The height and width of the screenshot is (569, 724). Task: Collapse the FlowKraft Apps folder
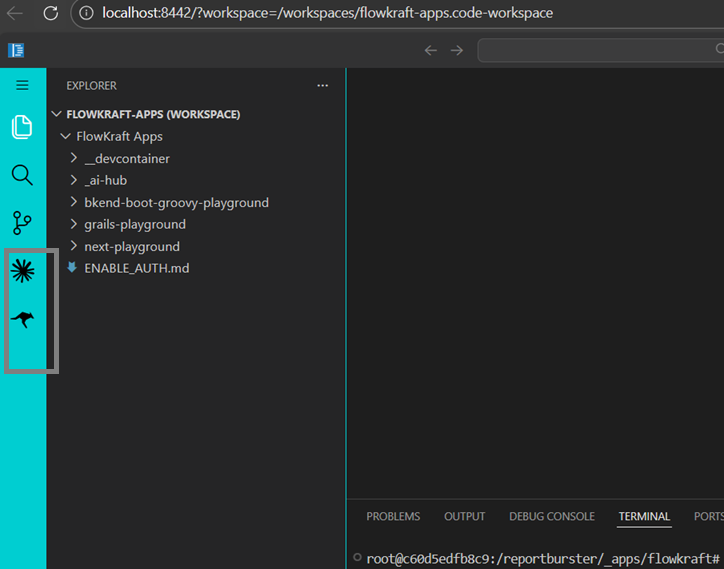click(66, 136)
